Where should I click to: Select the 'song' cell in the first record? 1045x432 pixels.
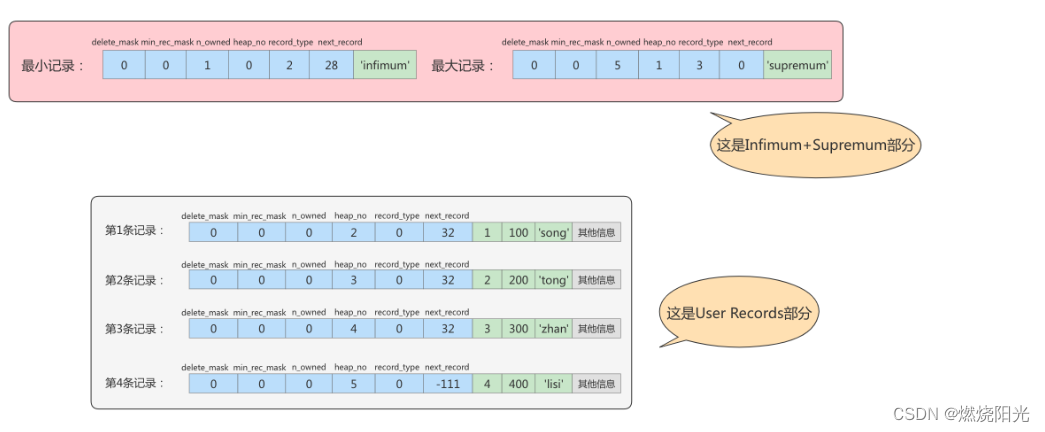coord(553,232)
